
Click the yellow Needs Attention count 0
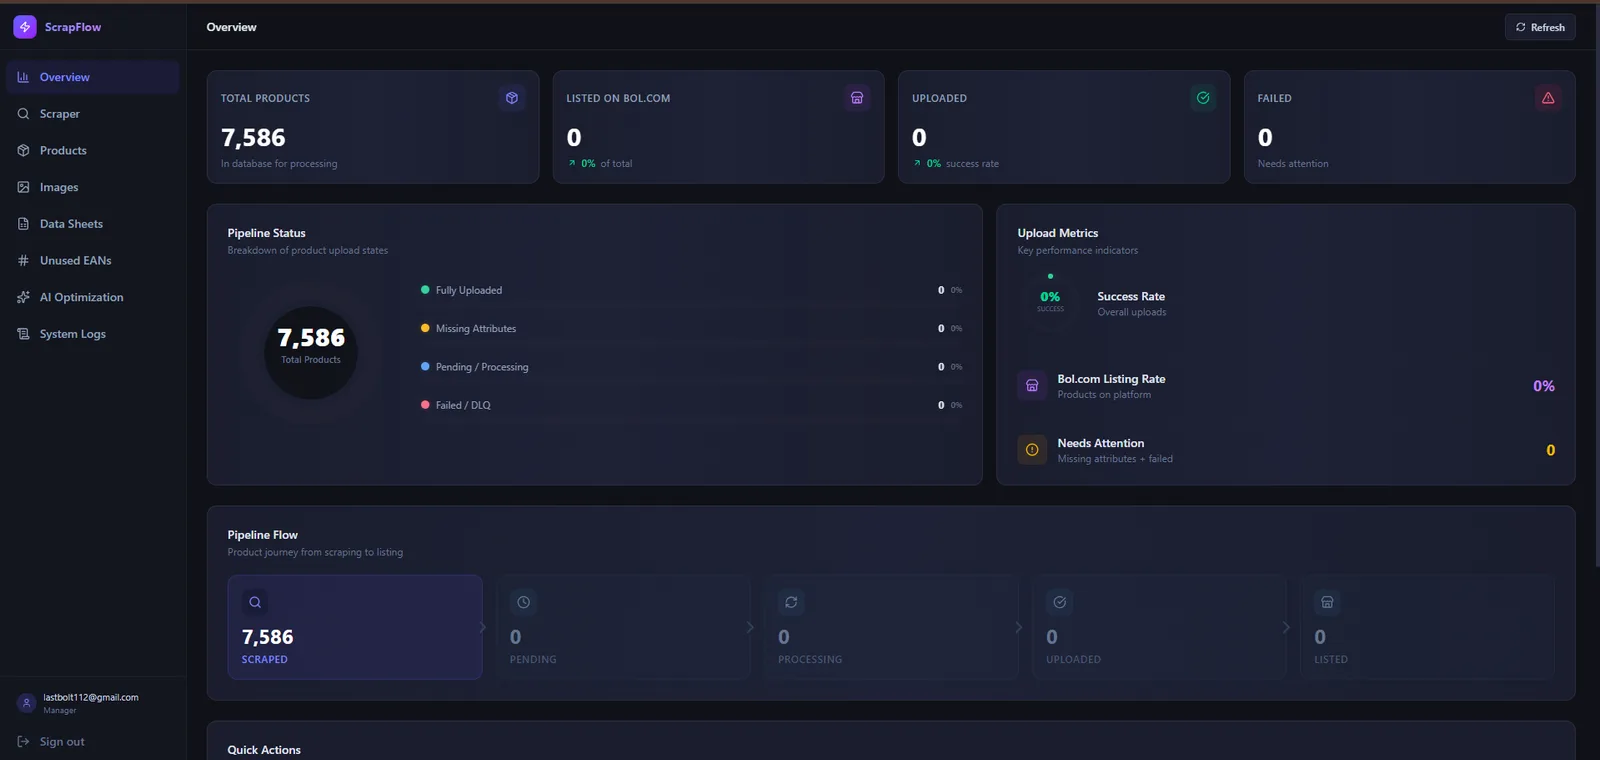point(1551,450)
